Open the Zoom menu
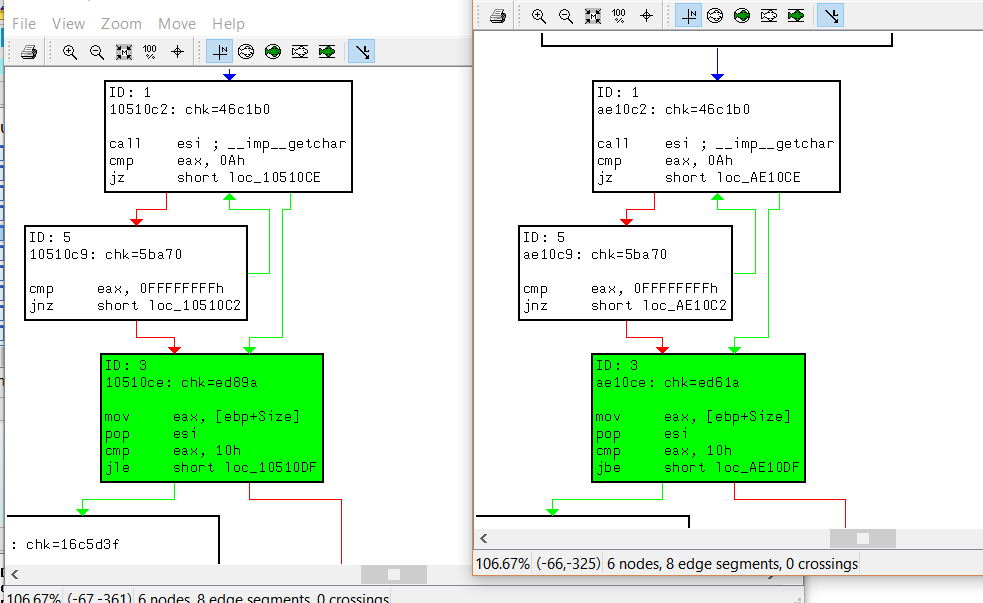983x603 pixels. coord(121,23)
